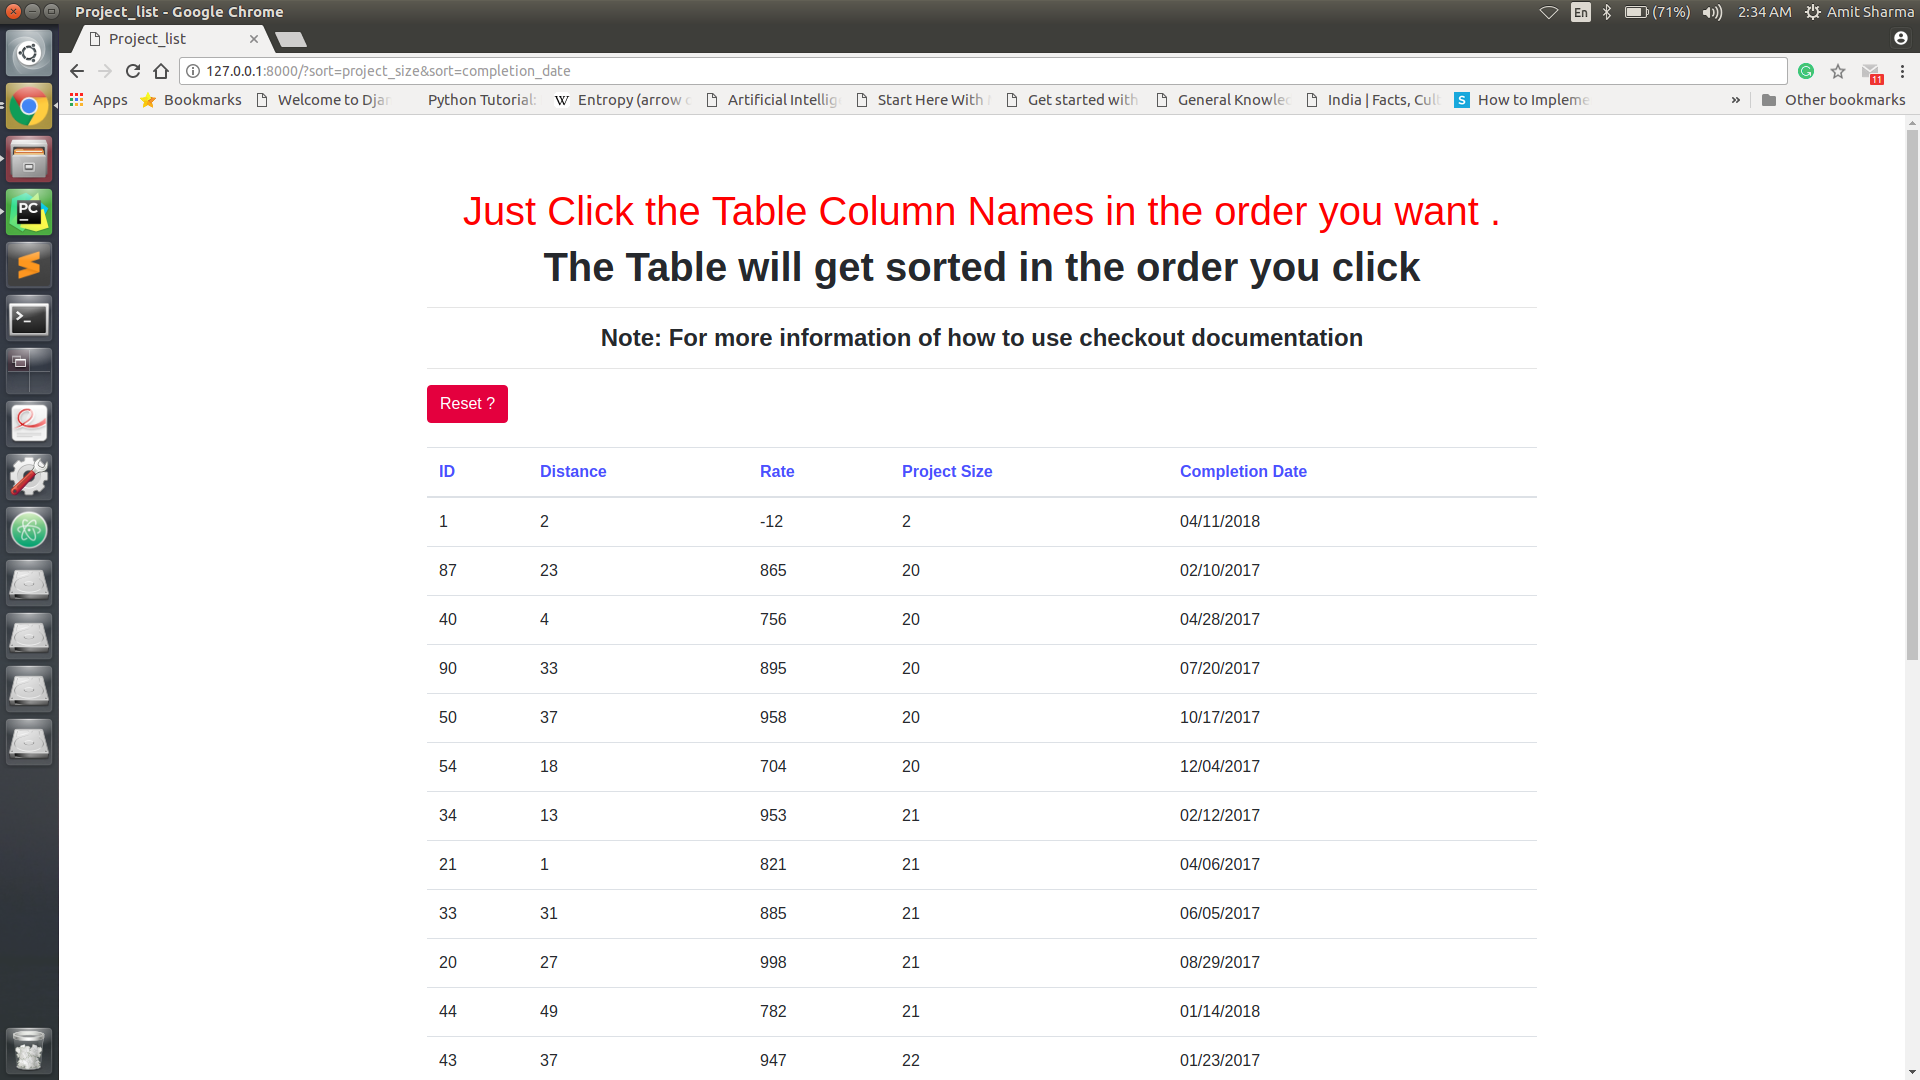Sort the table by Completion Date header
The image size is (1920, 1080).
pyautogui.click(x=1243, y=471)
